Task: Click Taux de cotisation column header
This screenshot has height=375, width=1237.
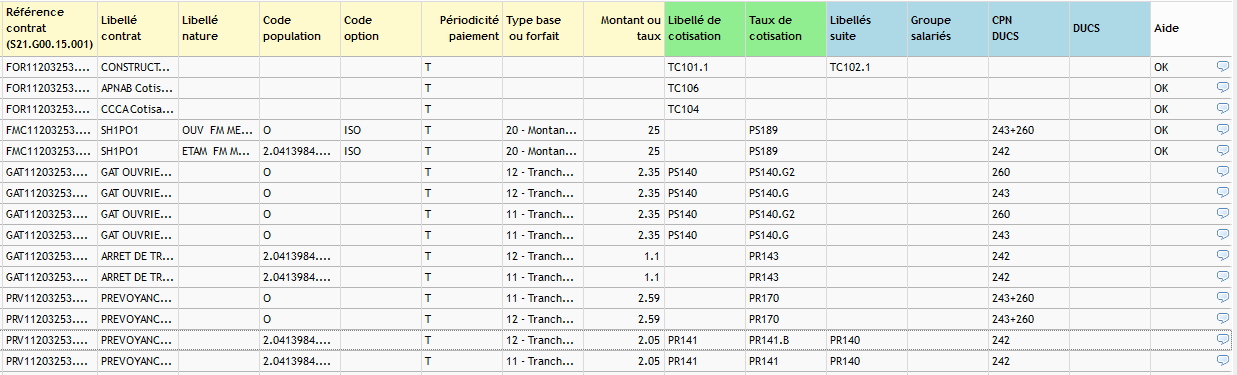Action: point(786,28)
